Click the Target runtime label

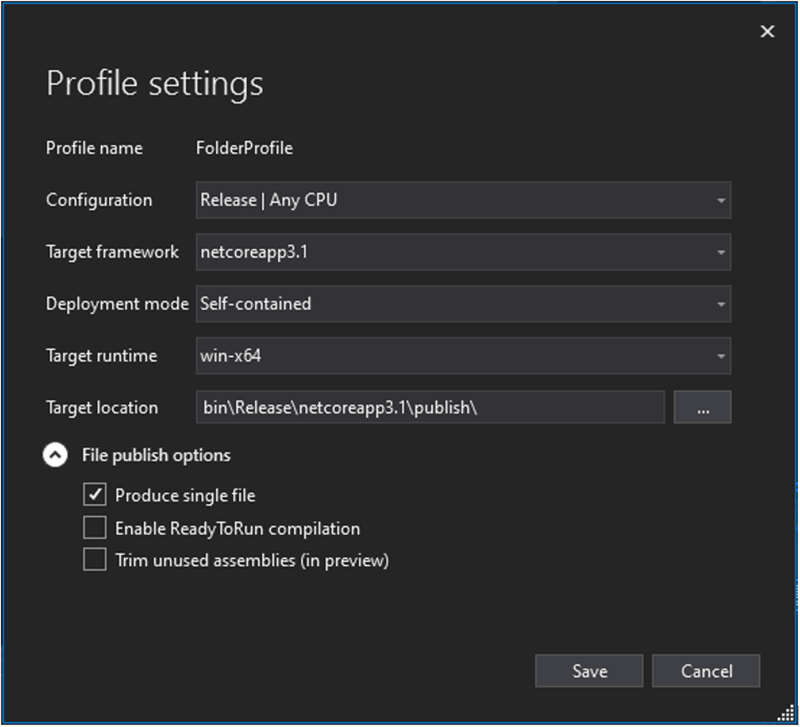coord(102,356)
